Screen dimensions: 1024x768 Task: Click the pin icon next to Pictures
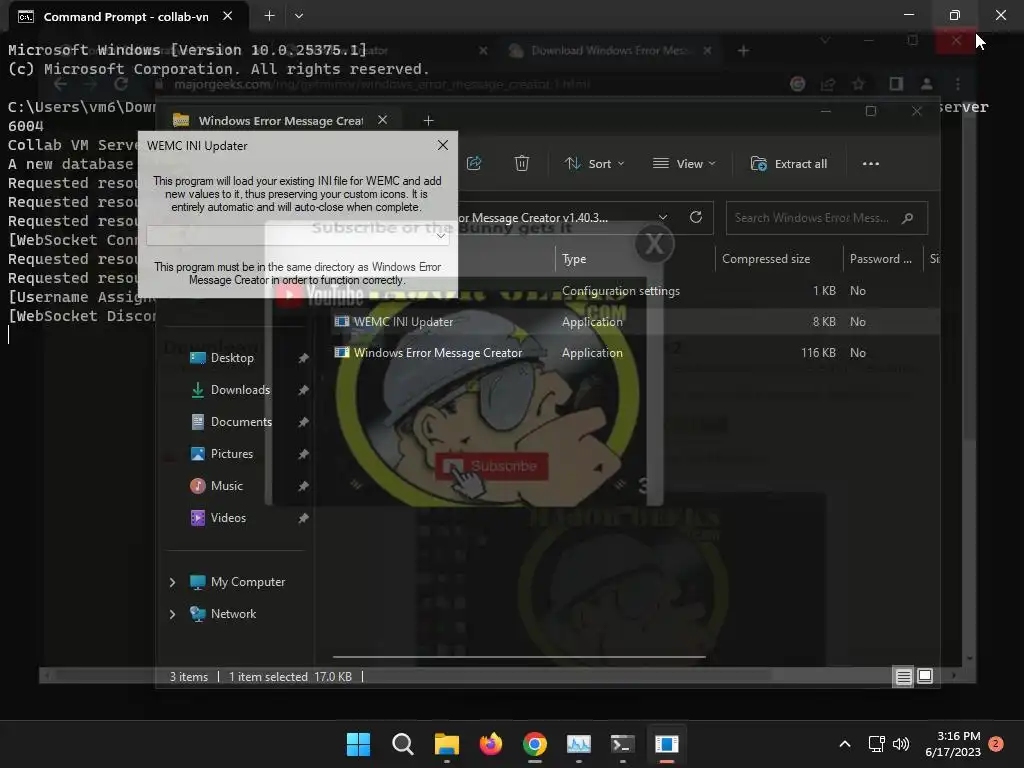(x=303, y=454)
